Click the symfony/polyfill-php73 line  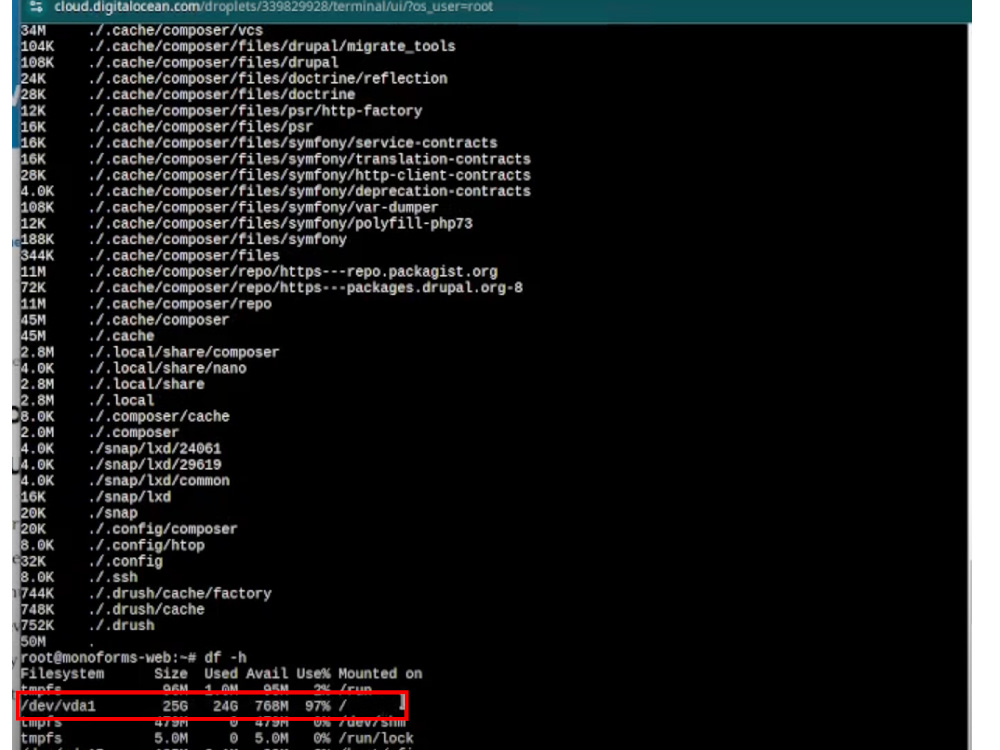[247, 224]
